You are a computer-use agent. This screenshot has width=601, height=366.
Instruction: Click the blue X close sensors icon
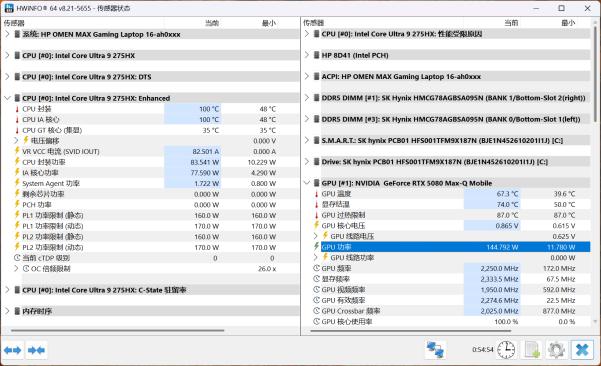click(x=582, y=350)
